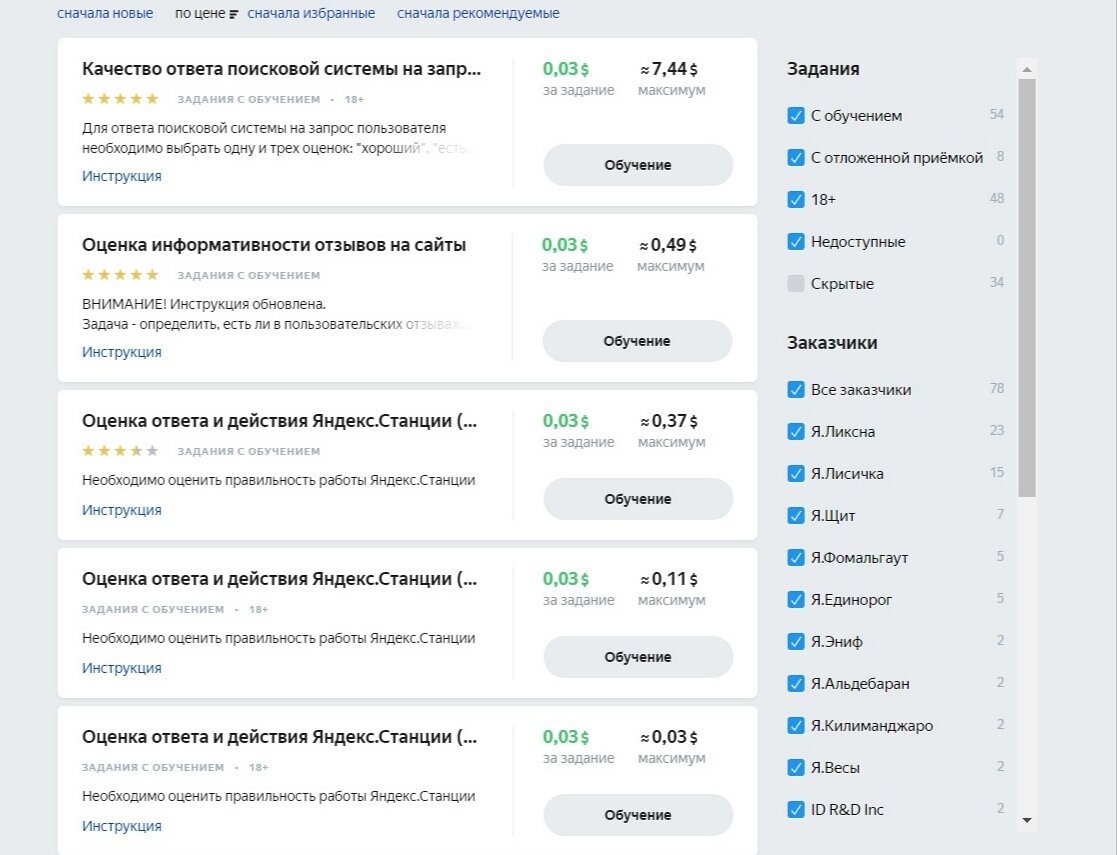Click scrollbar up arrow in filters panel
Screen dimensions: 1117x855
click(x=1027, y=69)
